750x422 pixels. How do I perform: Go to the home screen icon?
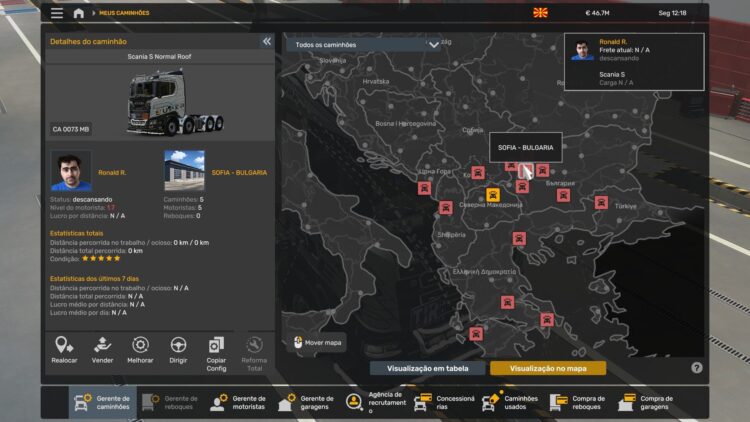[78, 13]
